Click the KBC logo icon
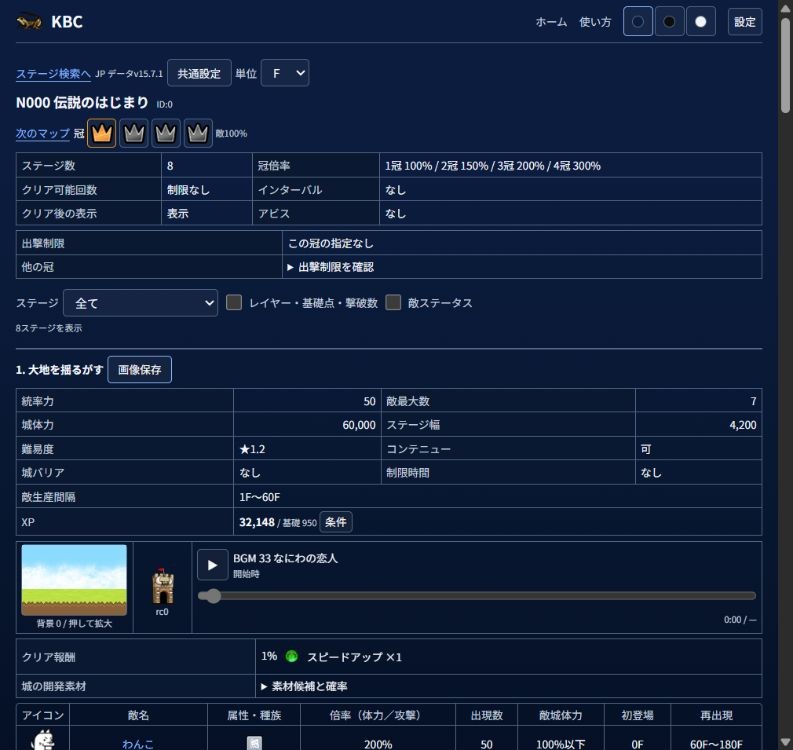Image resolution: width=793 pixels, height=750 pixels. point(29,22)
